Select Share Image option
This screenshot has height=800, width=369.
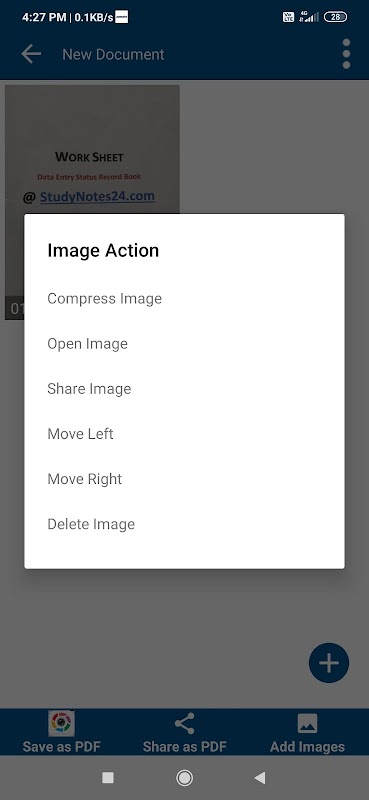[184, 389]
